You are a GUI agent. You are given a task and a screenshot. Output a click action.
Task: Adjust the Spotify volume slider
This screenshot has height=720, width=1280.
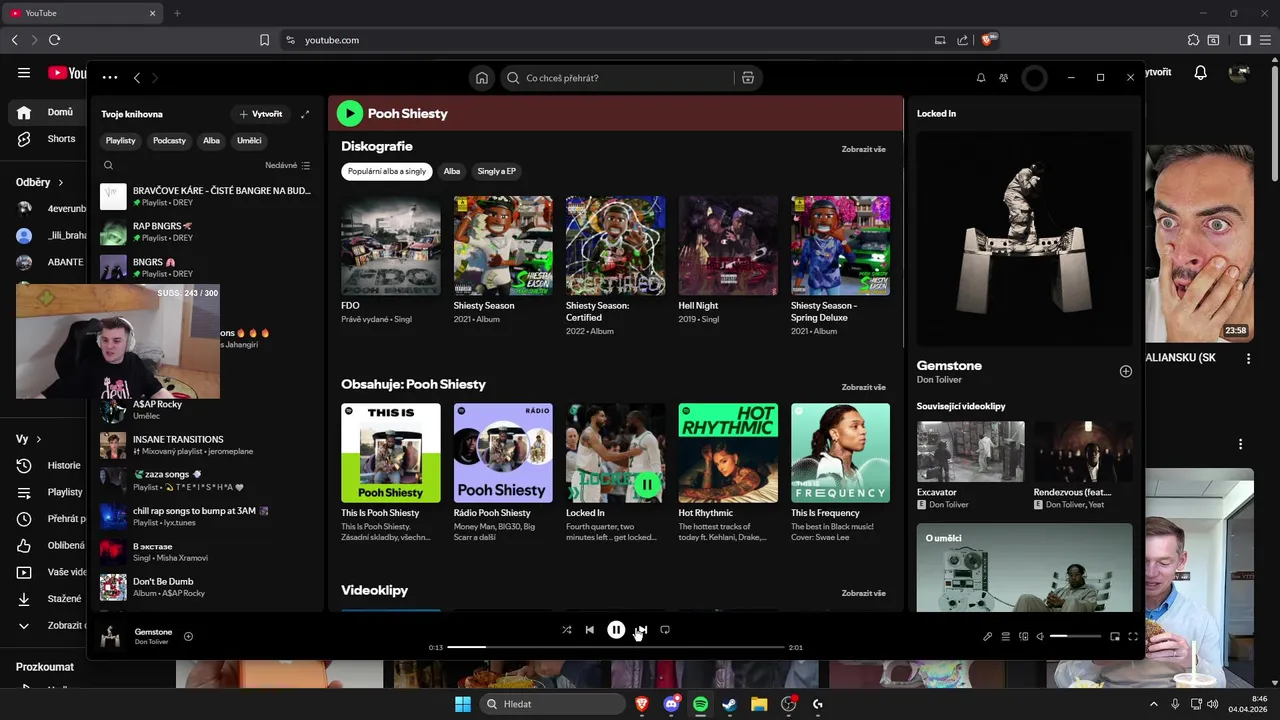(1075, 636)
